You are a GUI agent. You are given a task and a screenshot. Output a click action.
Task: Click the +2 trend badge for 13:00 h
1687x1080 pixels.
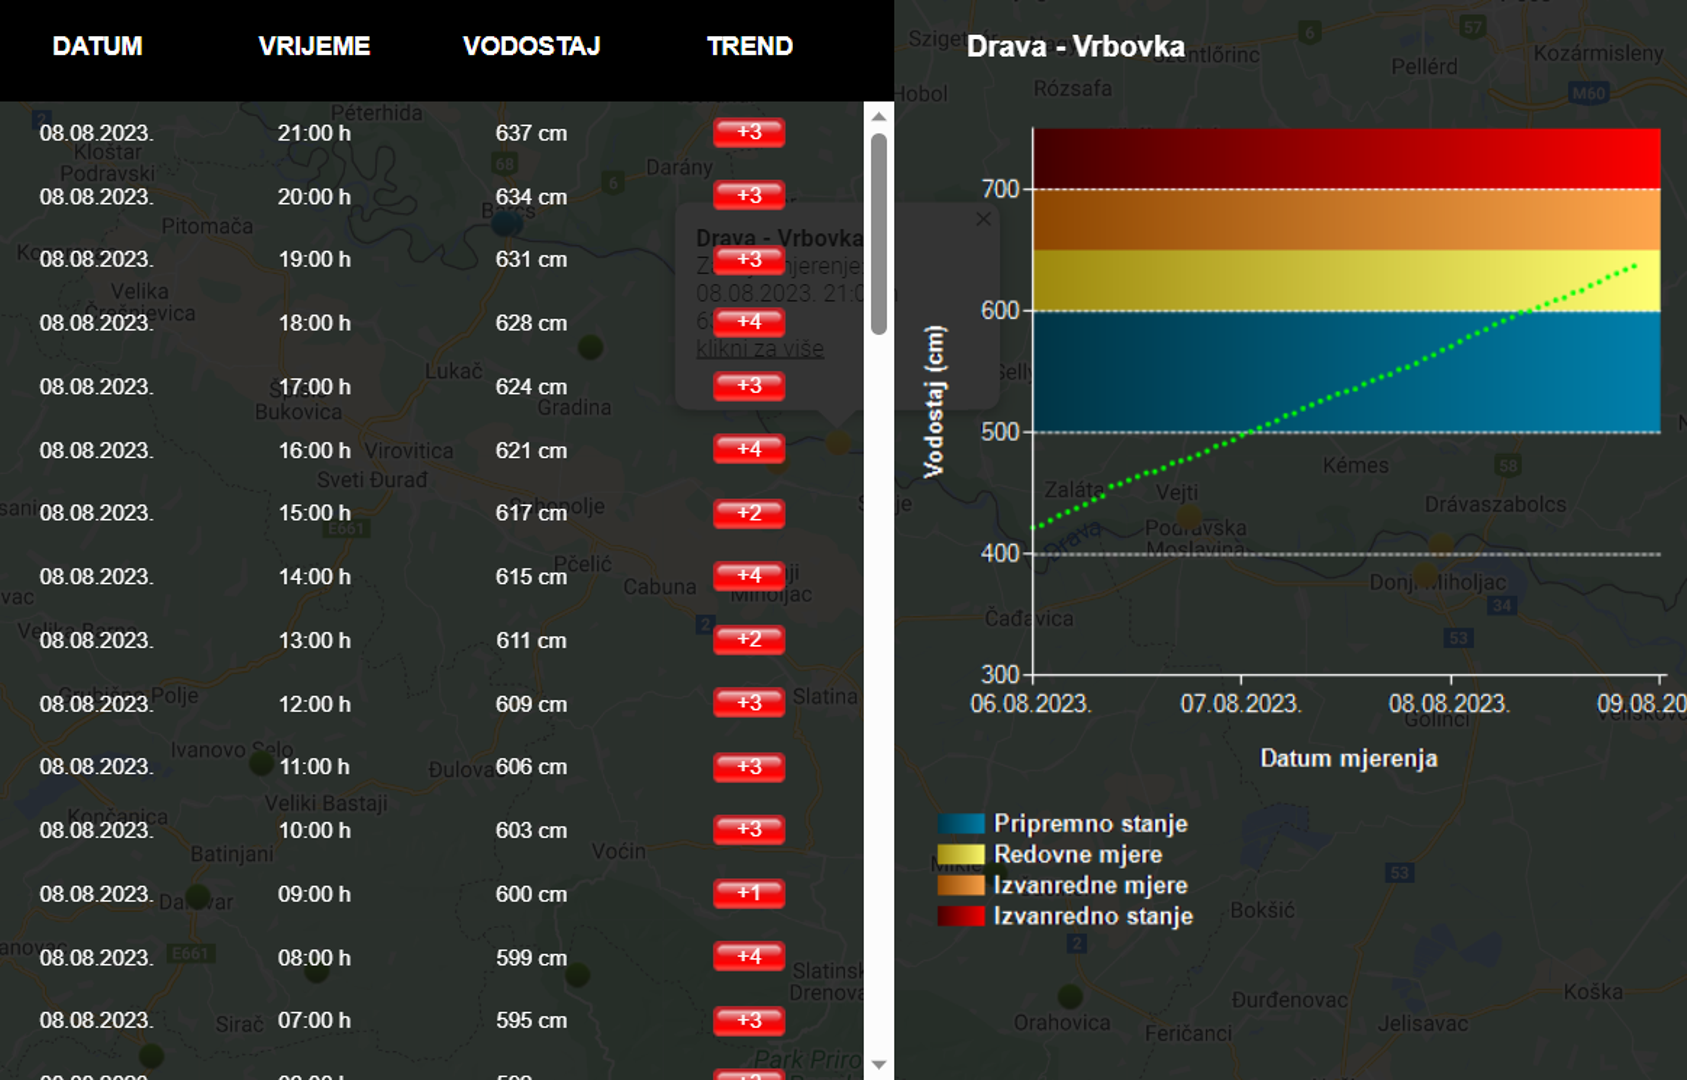click(x=749, y=640)
